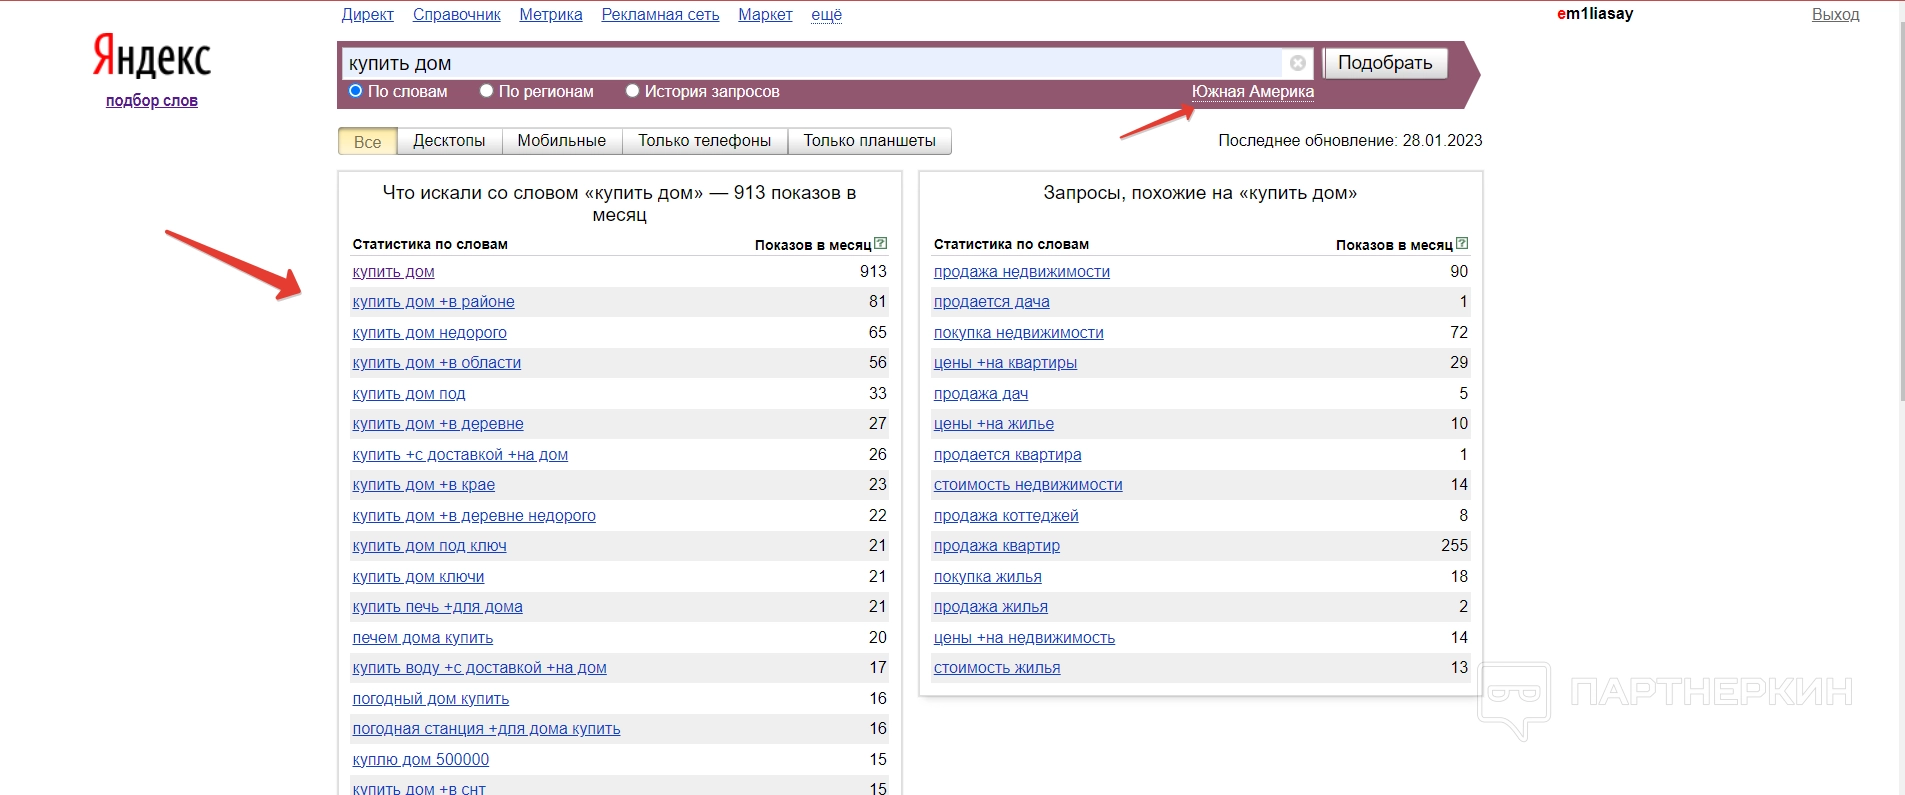Switch to the "Мобильные" tab
Screen dimensions: 1905x795
[x=561, y=141]
